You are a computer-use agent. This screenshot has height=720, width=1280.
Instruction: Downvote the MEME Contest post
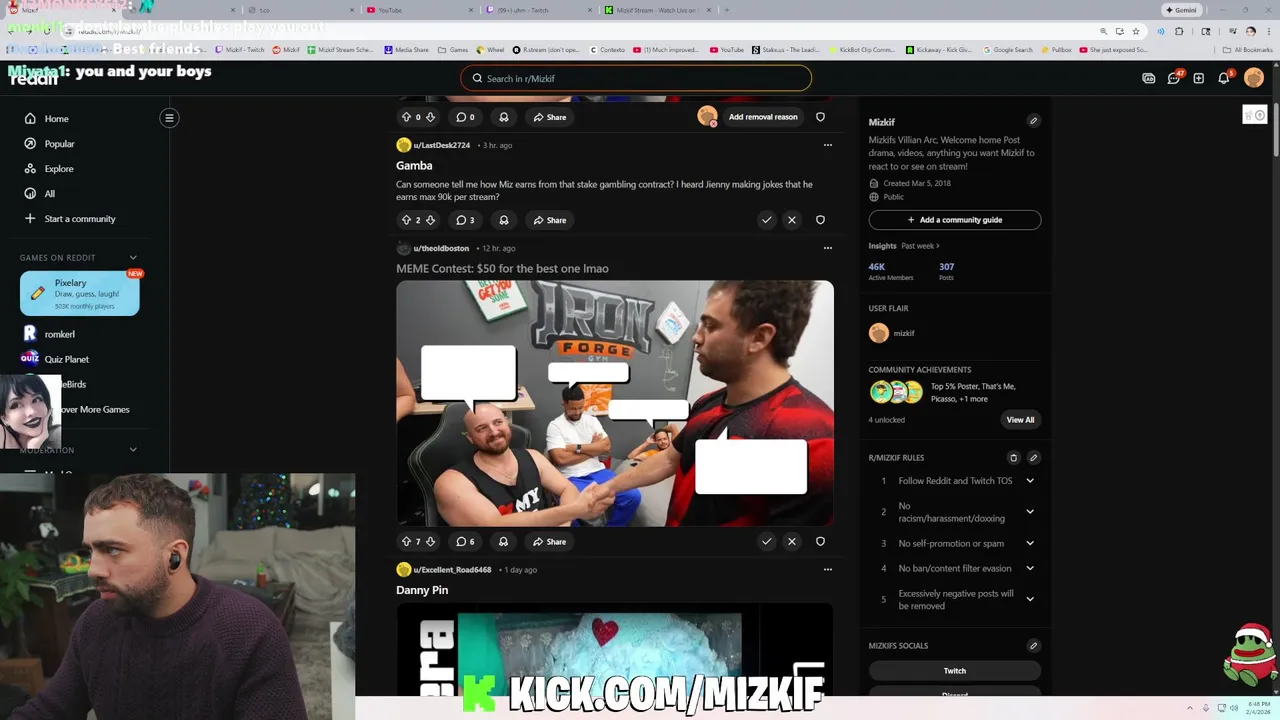[430, 542]
